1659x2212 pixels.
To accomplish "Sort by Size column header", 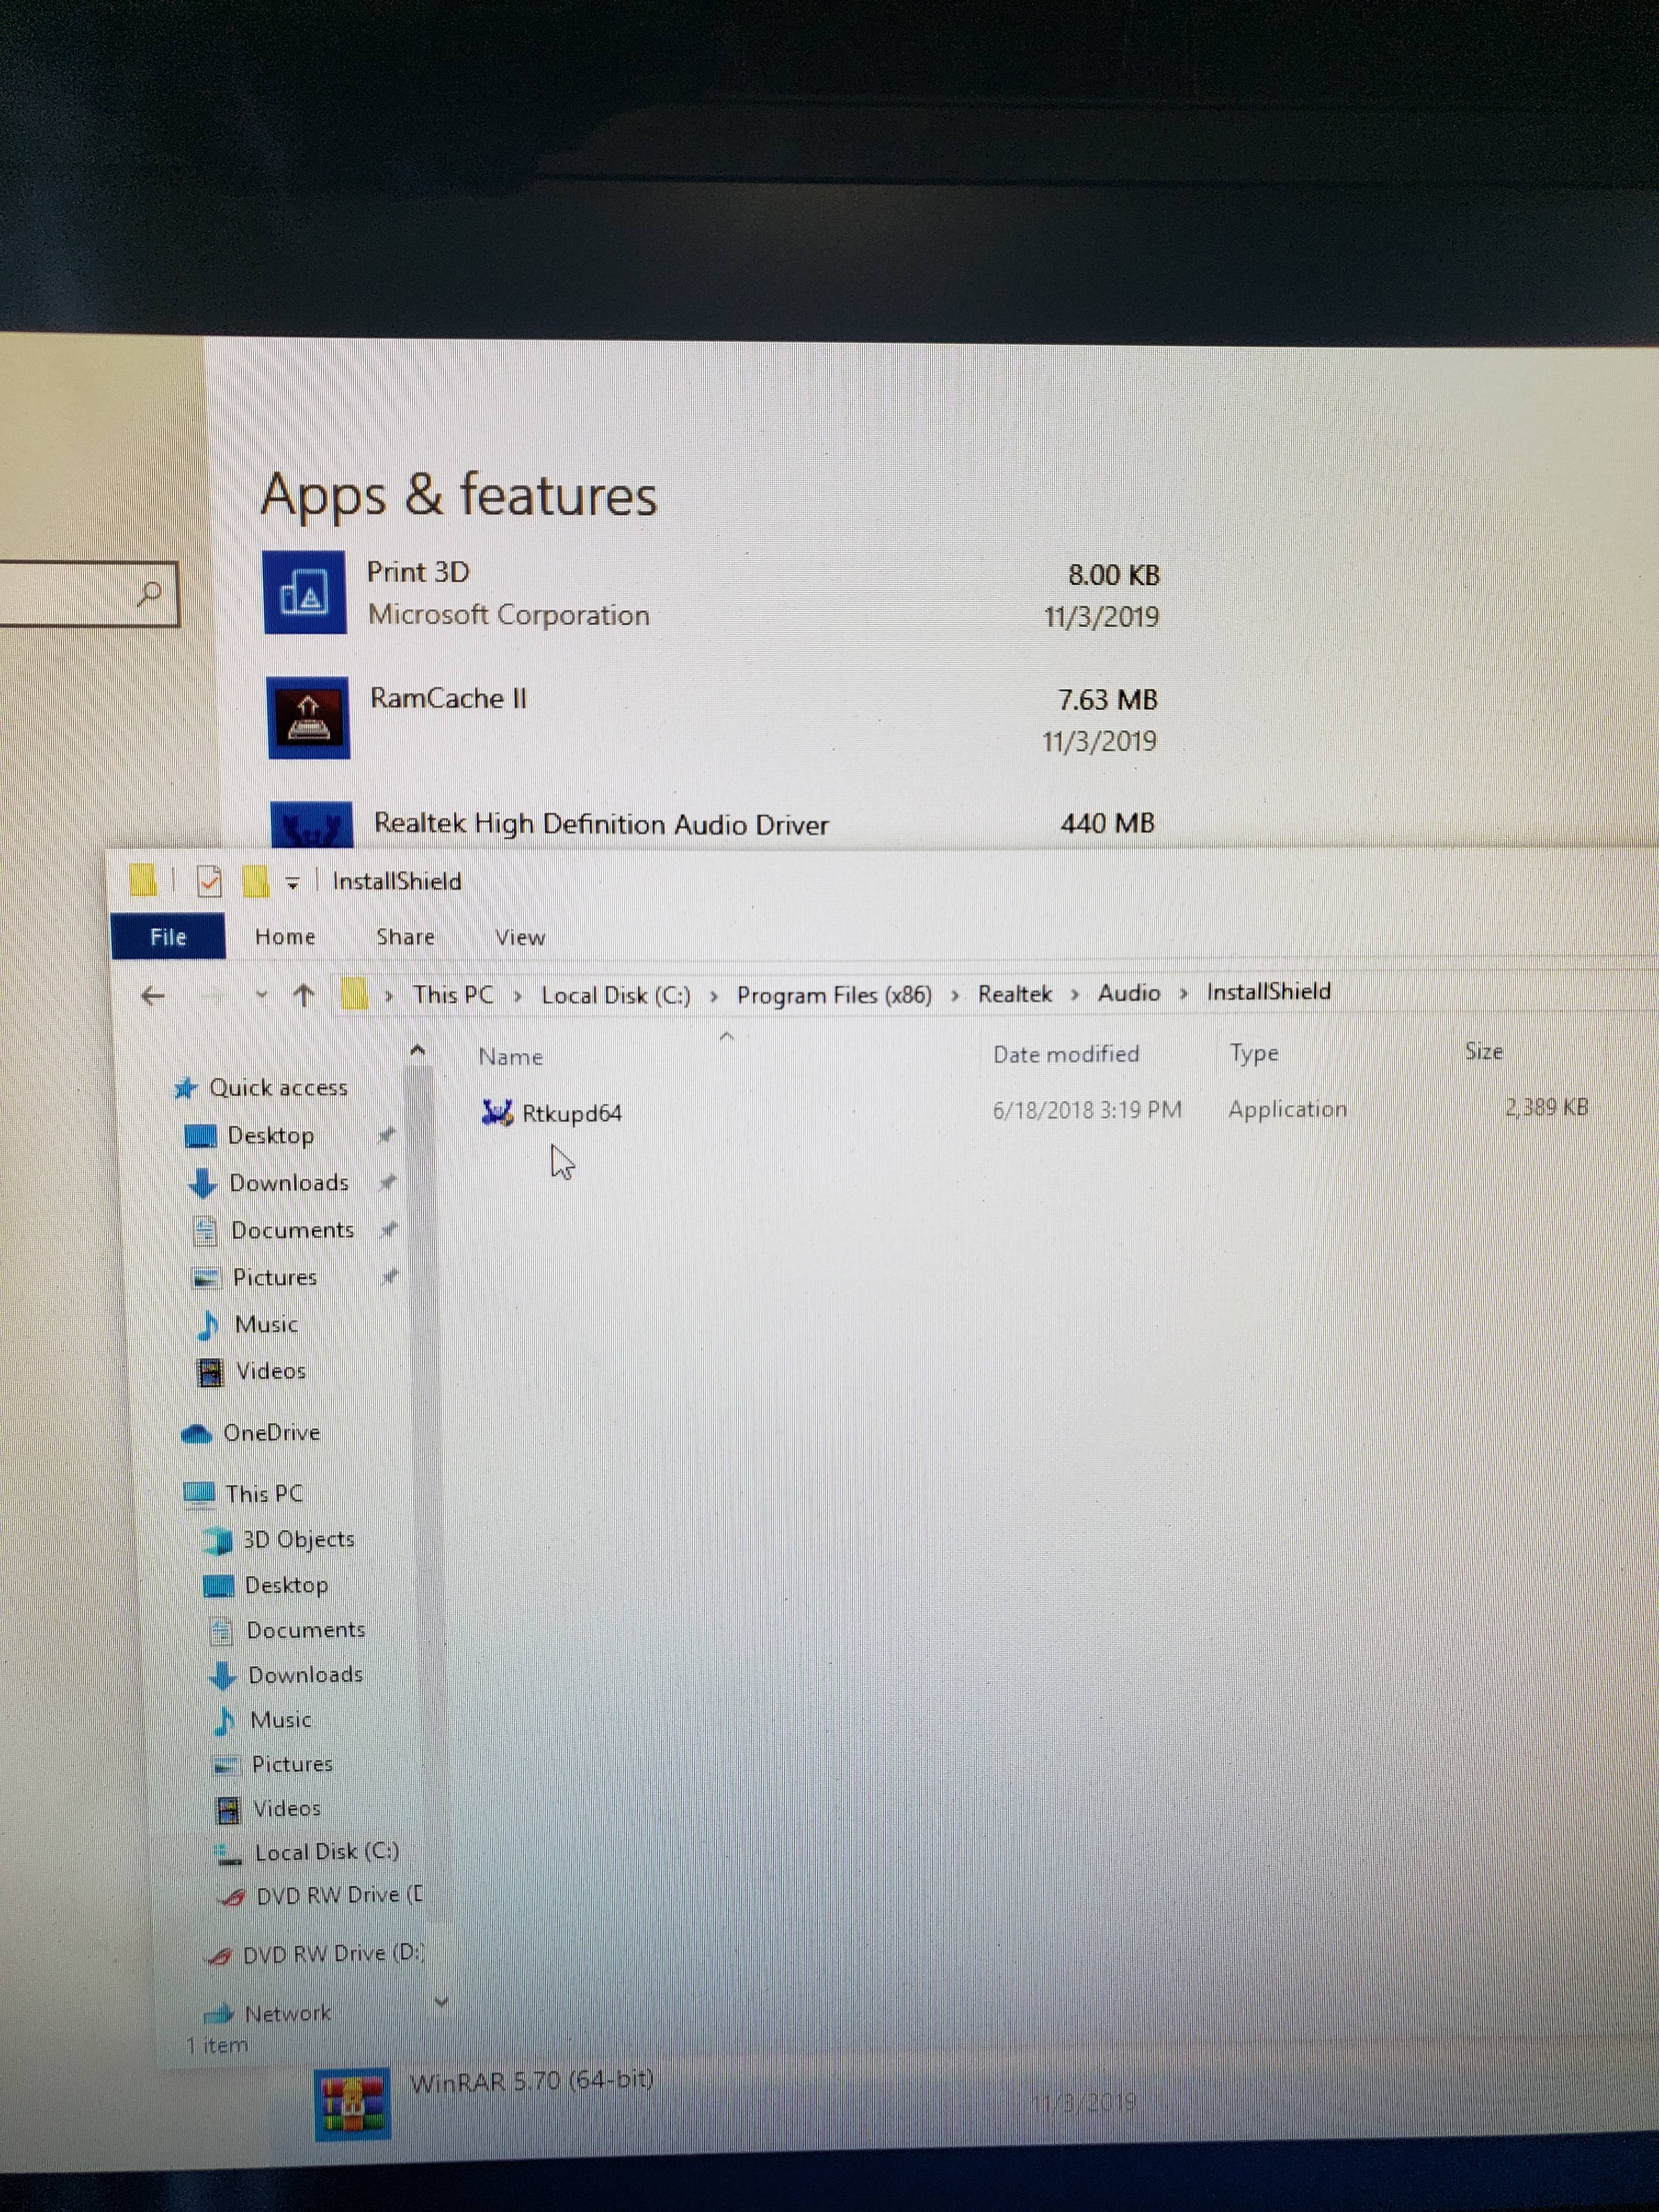I will tap(1484, 1051).
